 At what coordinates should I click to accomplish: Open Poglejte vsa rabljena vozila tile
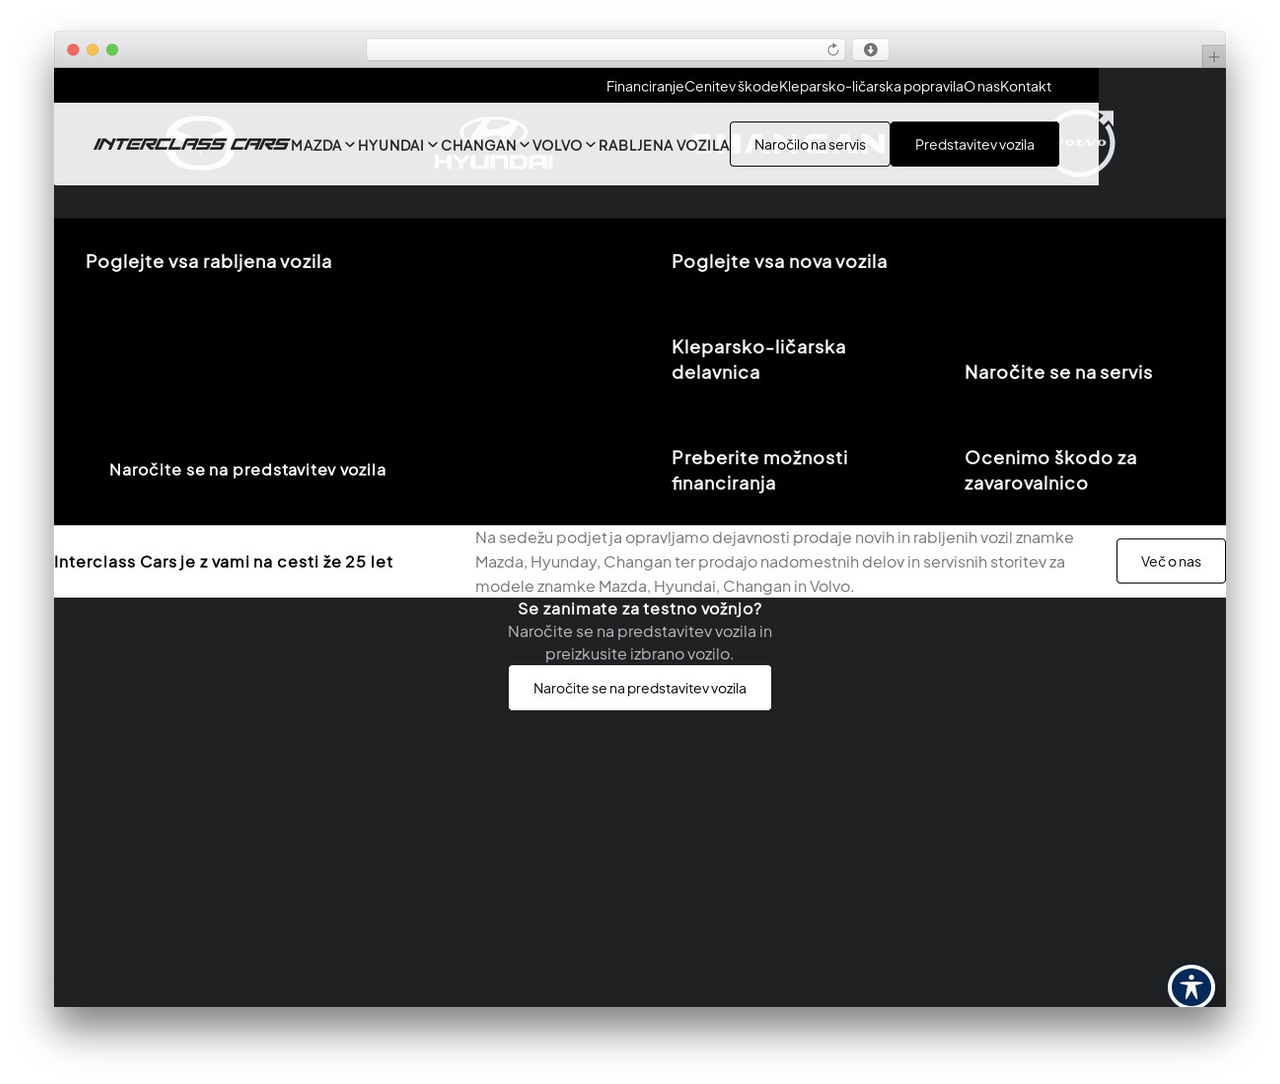click(x=208, y=261)
